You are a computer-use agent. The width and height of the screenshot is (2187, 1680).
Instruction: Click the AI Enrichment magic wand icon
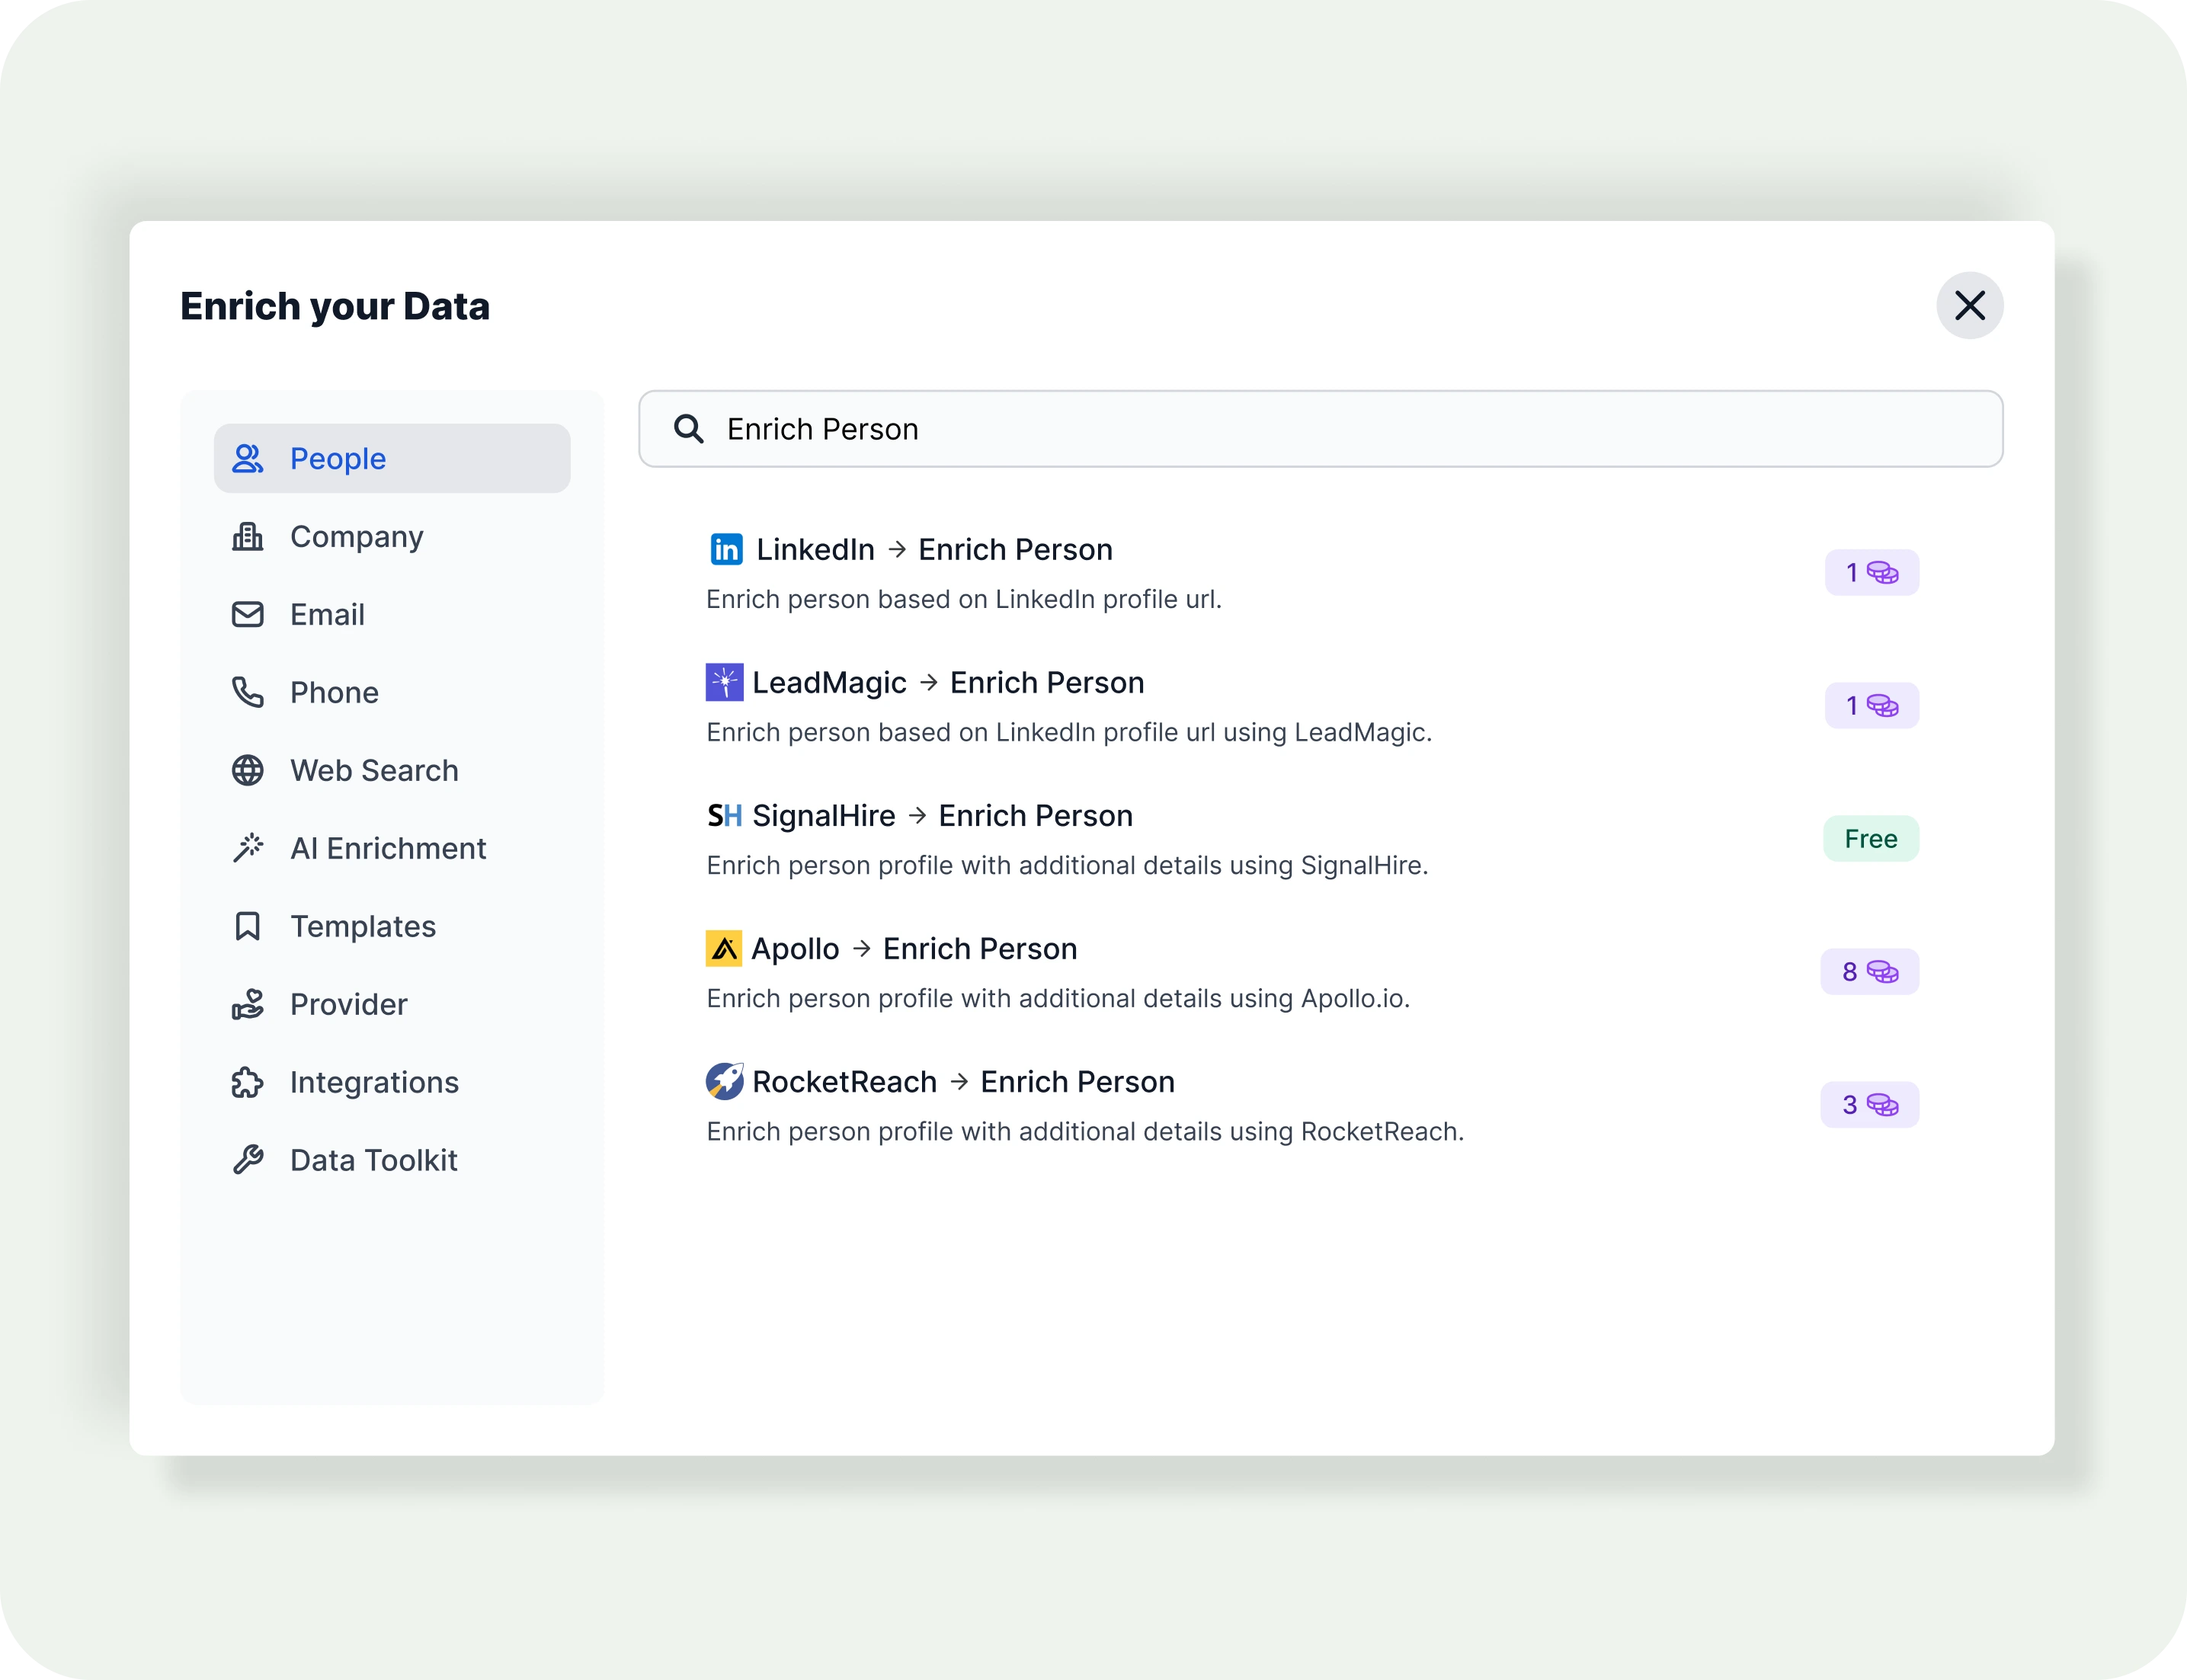(248, 848)
